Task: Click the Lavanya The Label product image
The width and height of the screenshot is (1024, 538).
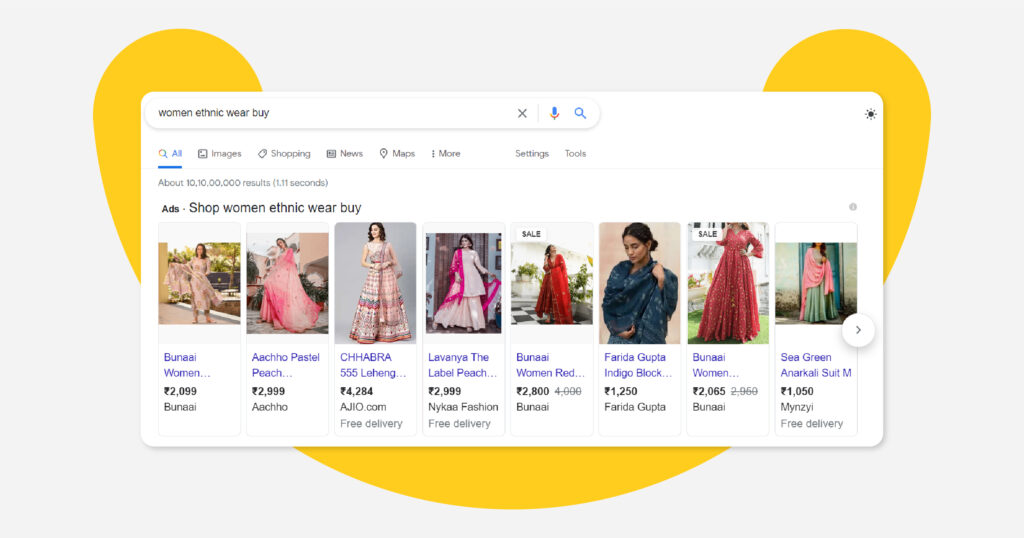Action: (464, 283)
